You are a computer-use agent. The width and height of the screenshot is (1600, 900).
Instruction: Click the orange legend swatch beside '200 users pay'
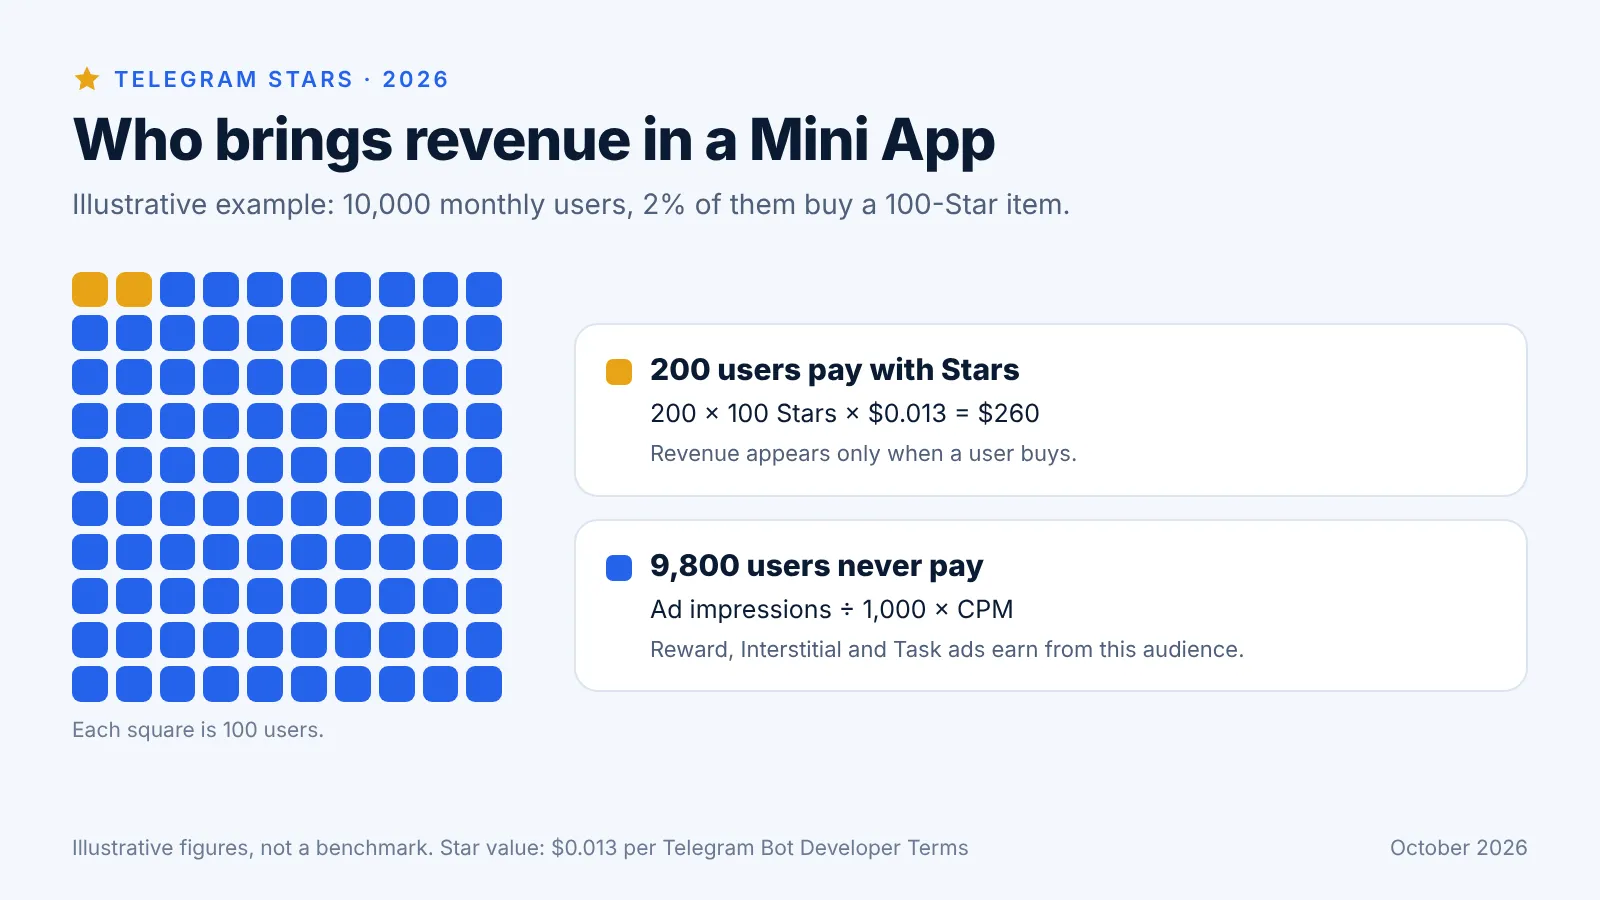[619, 372]
